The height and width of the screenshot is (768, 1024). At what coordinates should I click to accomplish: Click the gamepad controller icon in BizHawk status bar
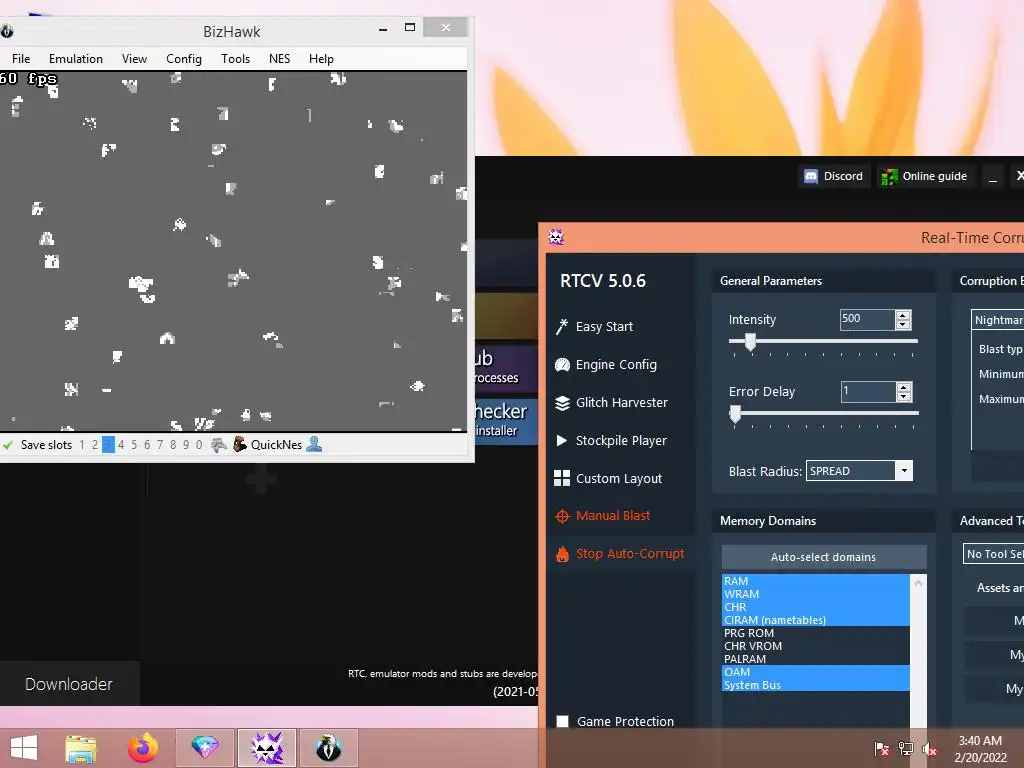(219, 445)
